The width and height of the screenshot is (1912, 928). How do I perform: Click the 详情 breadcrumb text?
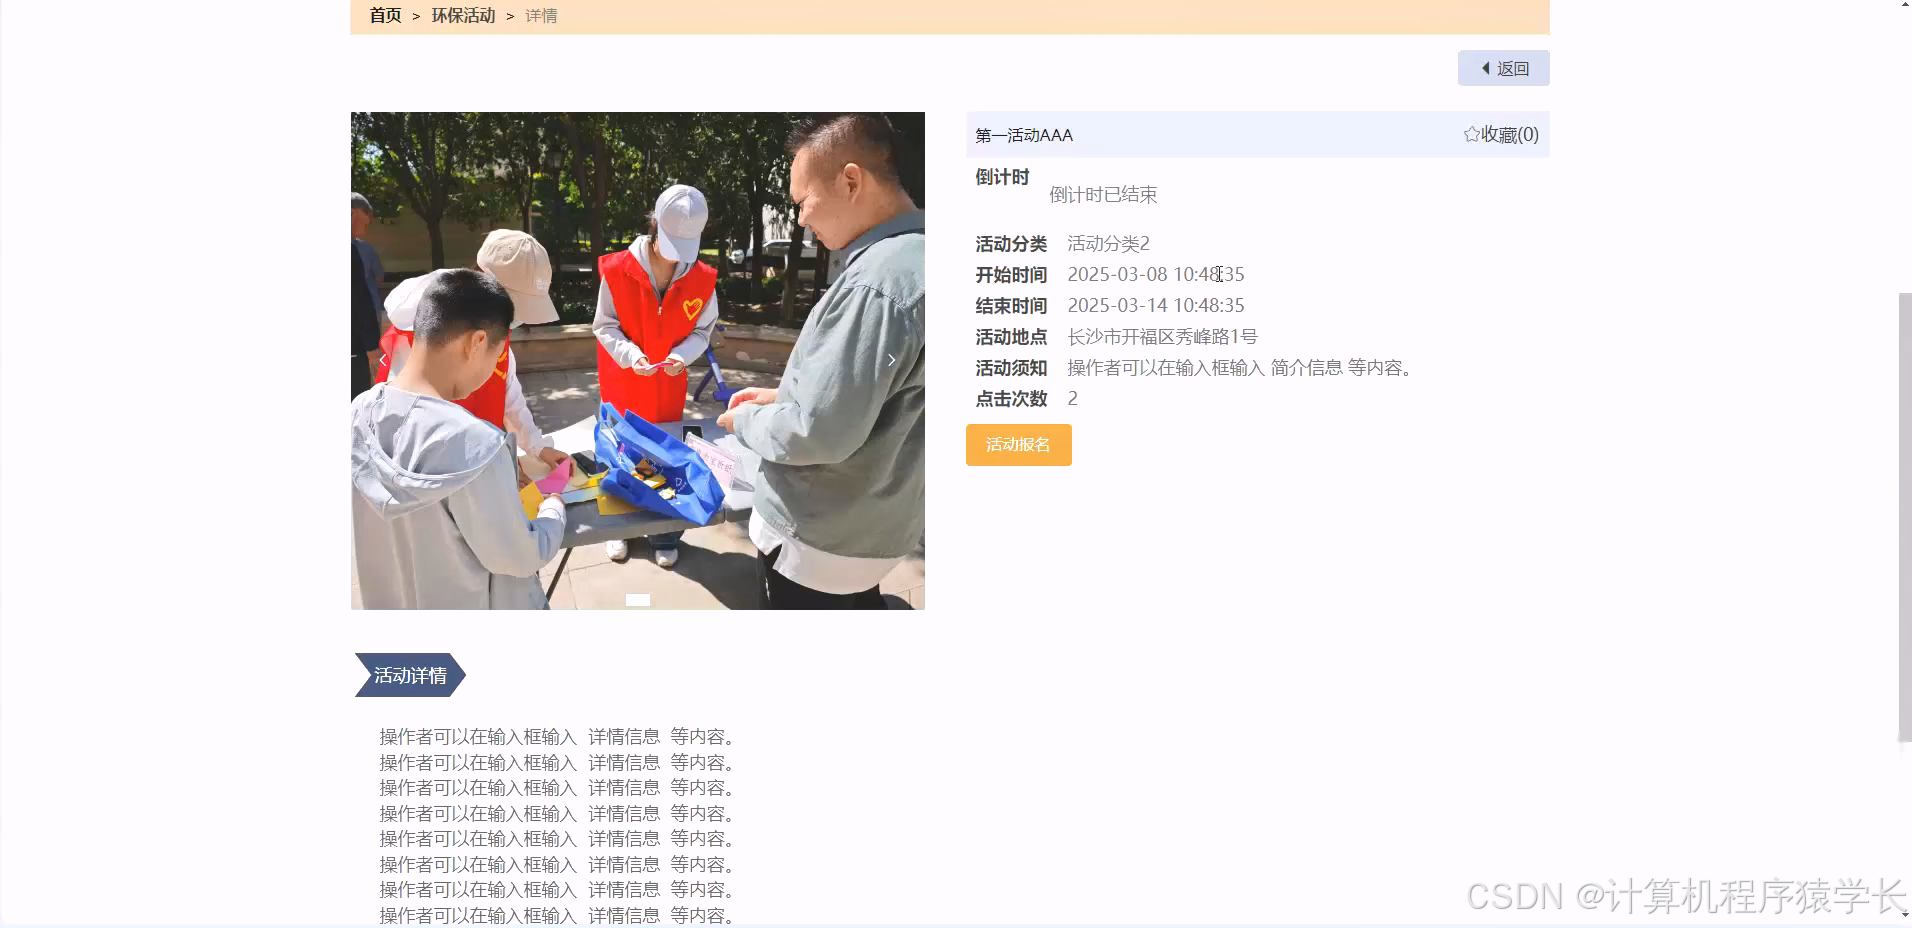pyautogui.click(x=541, y=15)
